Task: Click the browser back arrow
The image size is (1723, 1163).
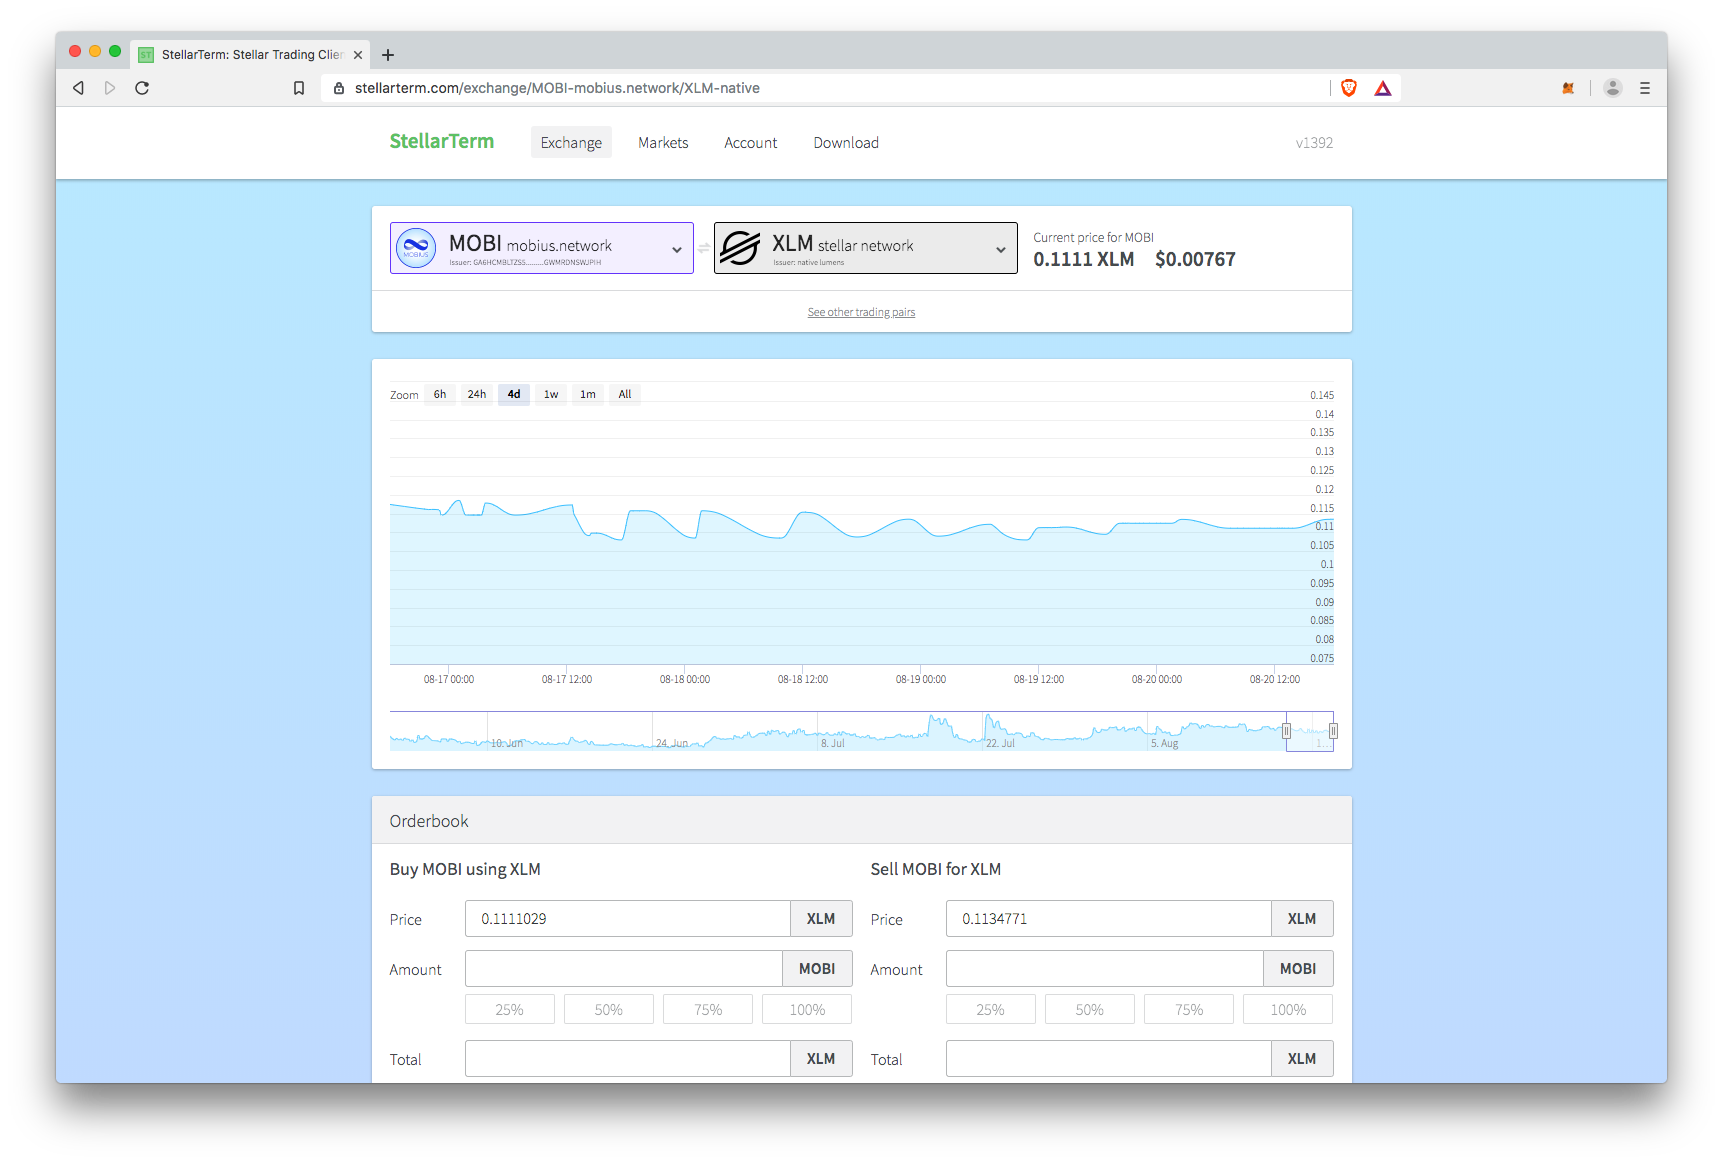Action: [78, 88]
